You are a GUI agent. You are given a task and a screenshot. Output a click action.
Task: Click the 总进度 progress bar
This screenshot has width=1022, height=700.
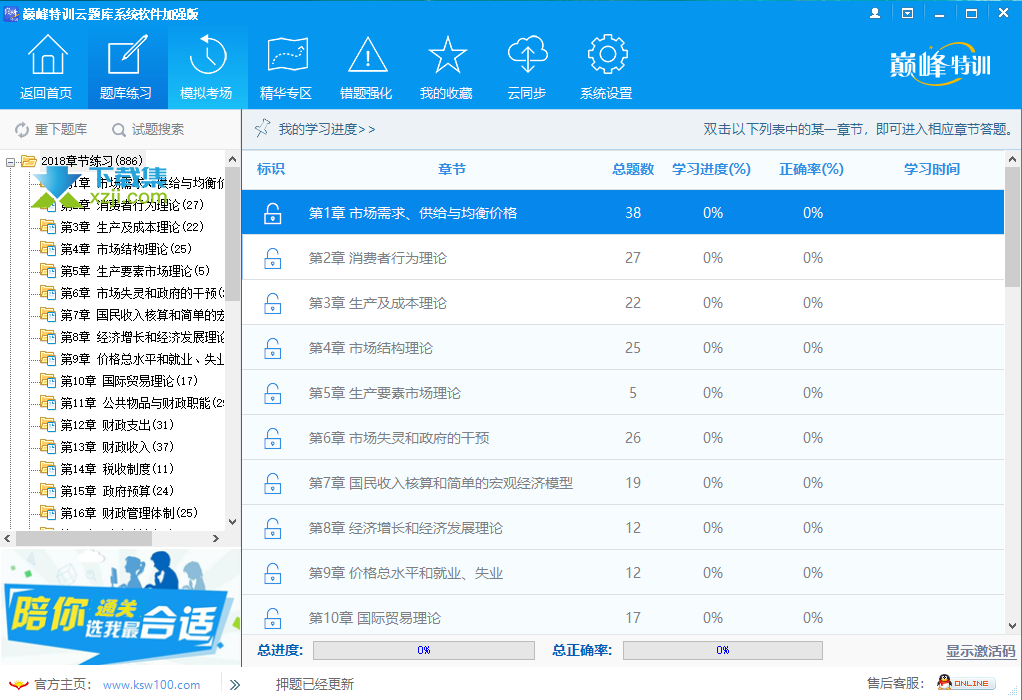(x=424, y=650)
